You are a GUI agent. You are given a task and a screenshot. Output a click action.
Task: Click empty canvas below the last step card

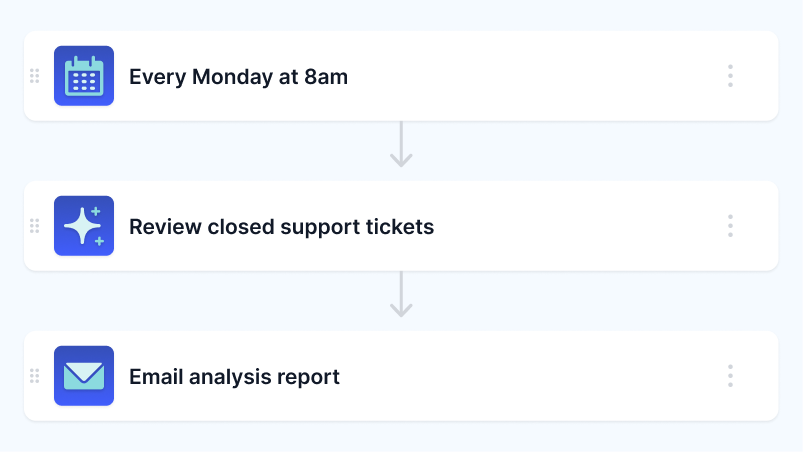400,438
